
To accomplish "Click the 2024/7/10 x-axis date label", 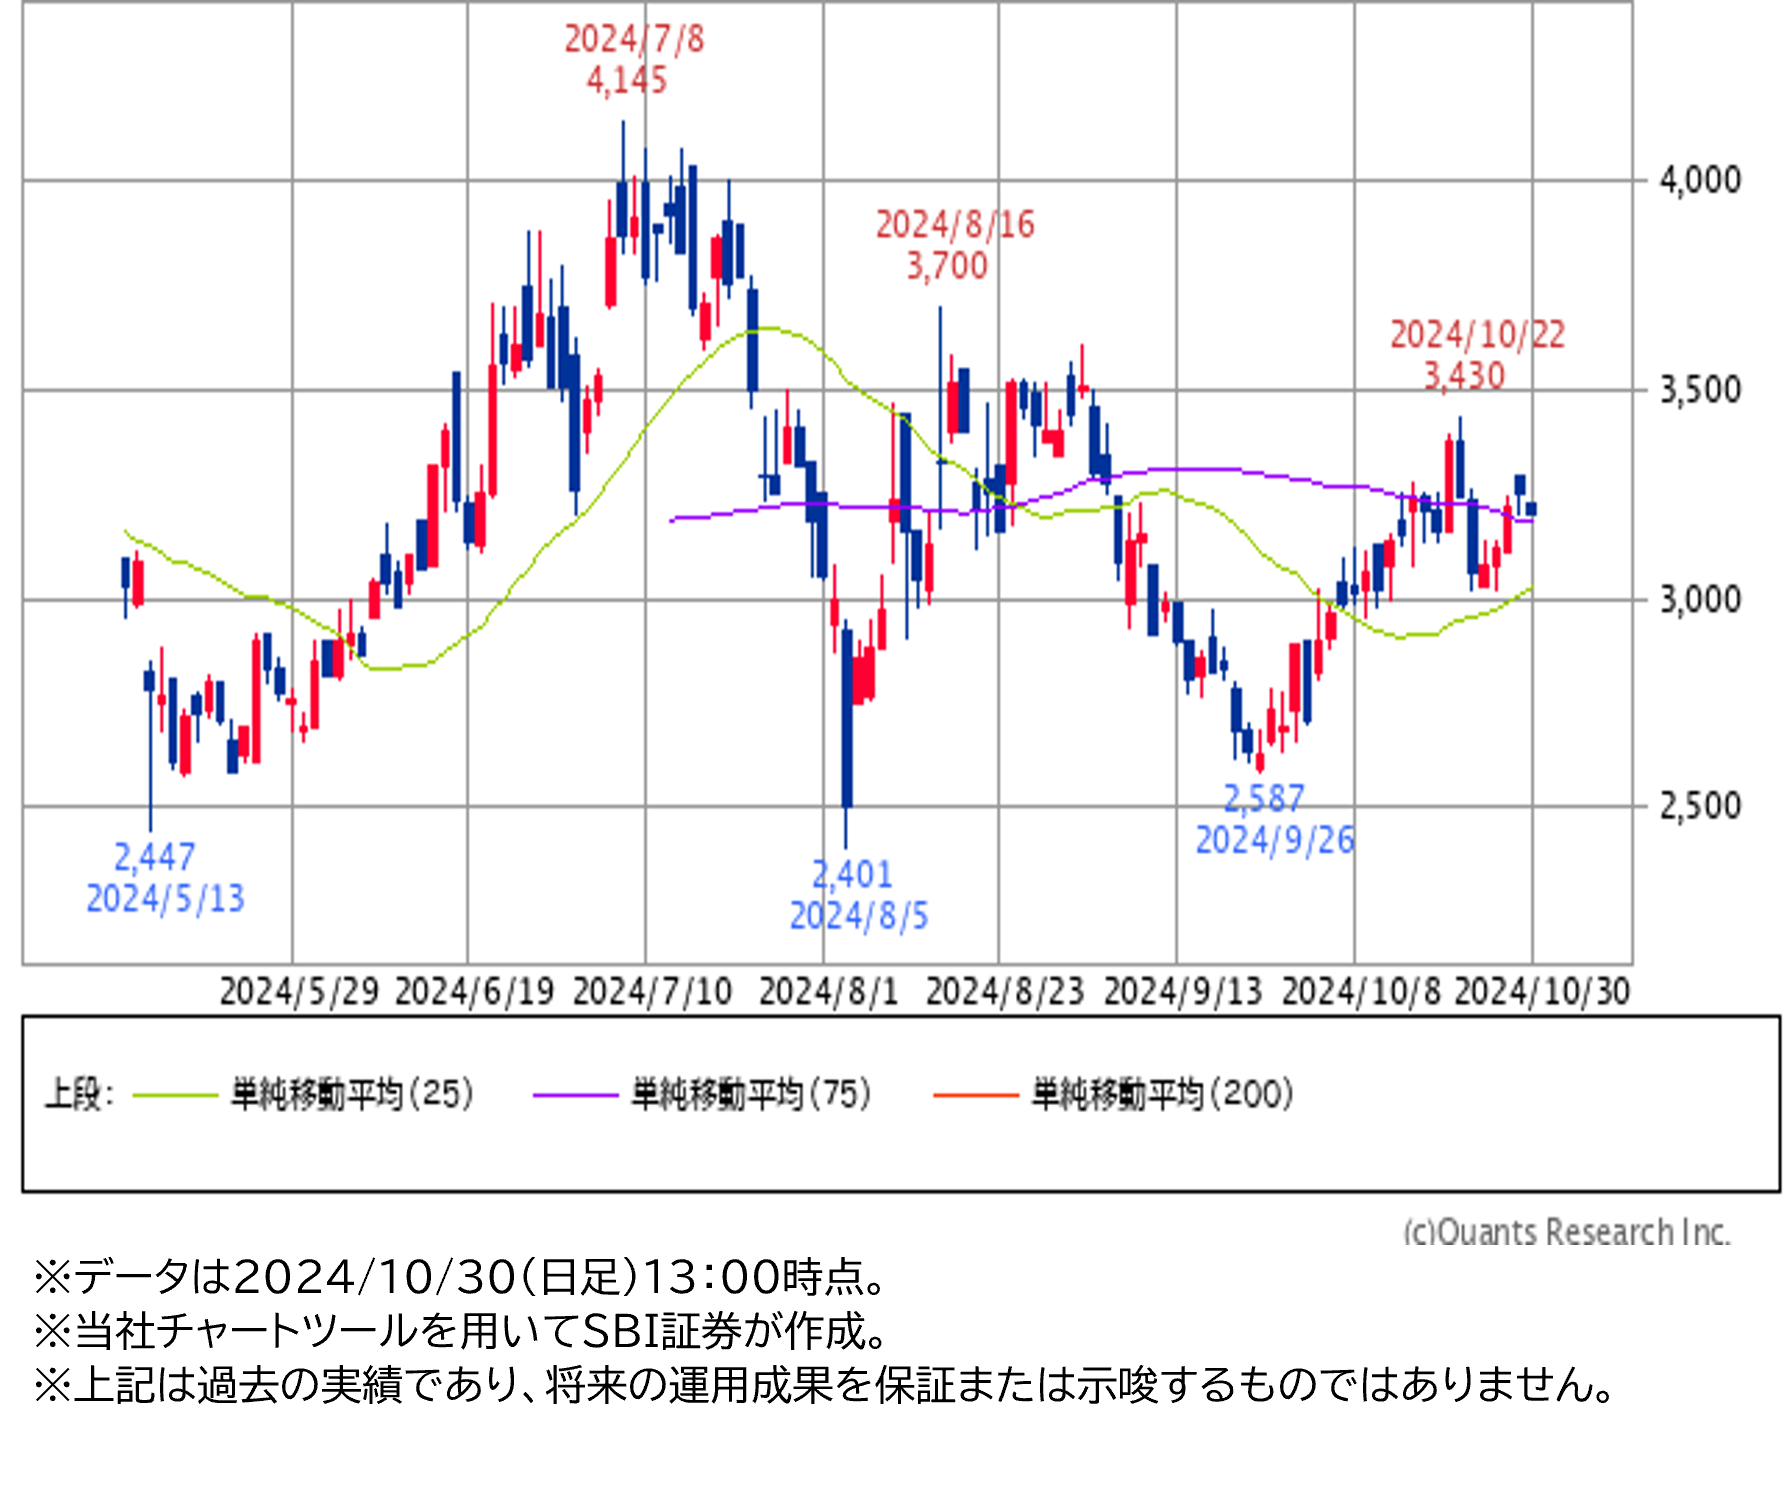I will [652, 992].
